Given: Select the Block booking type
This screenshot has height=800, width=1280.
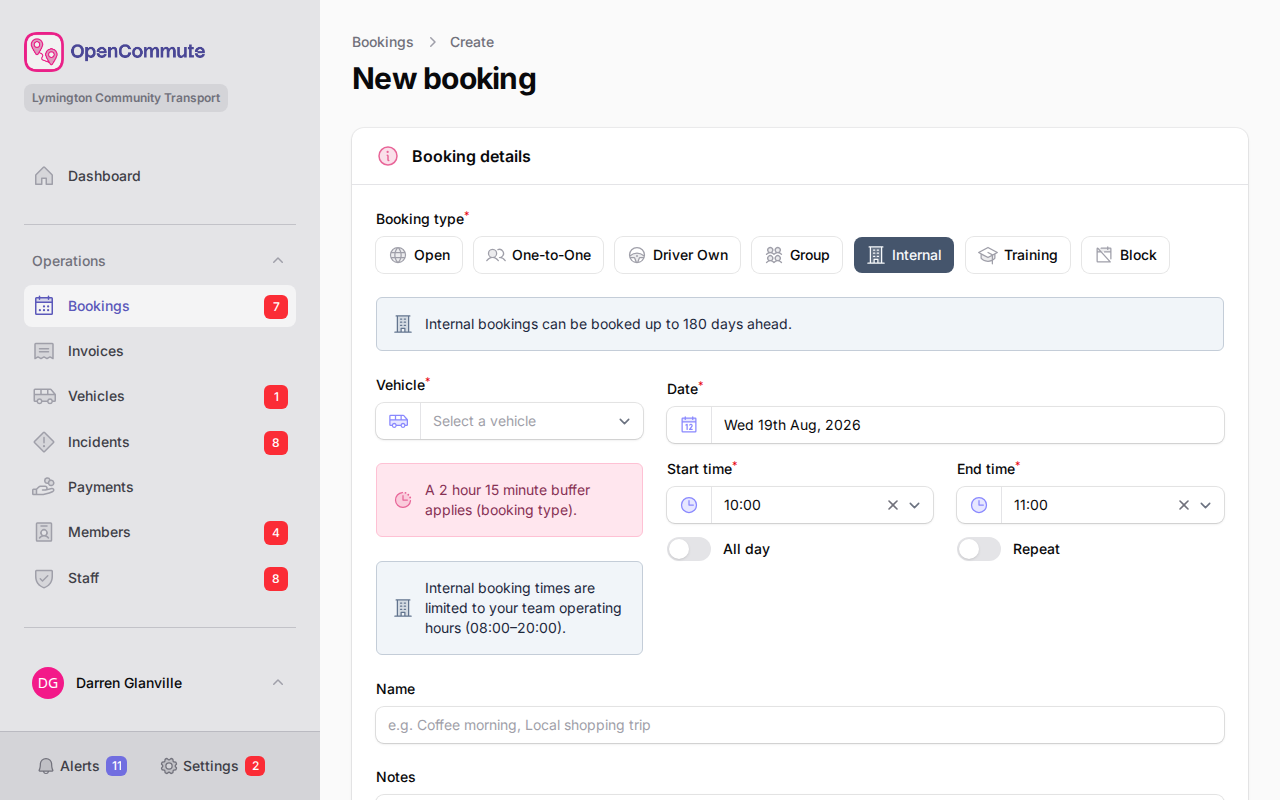Looking at the screenshot, I should click(x=1125, y=255).
